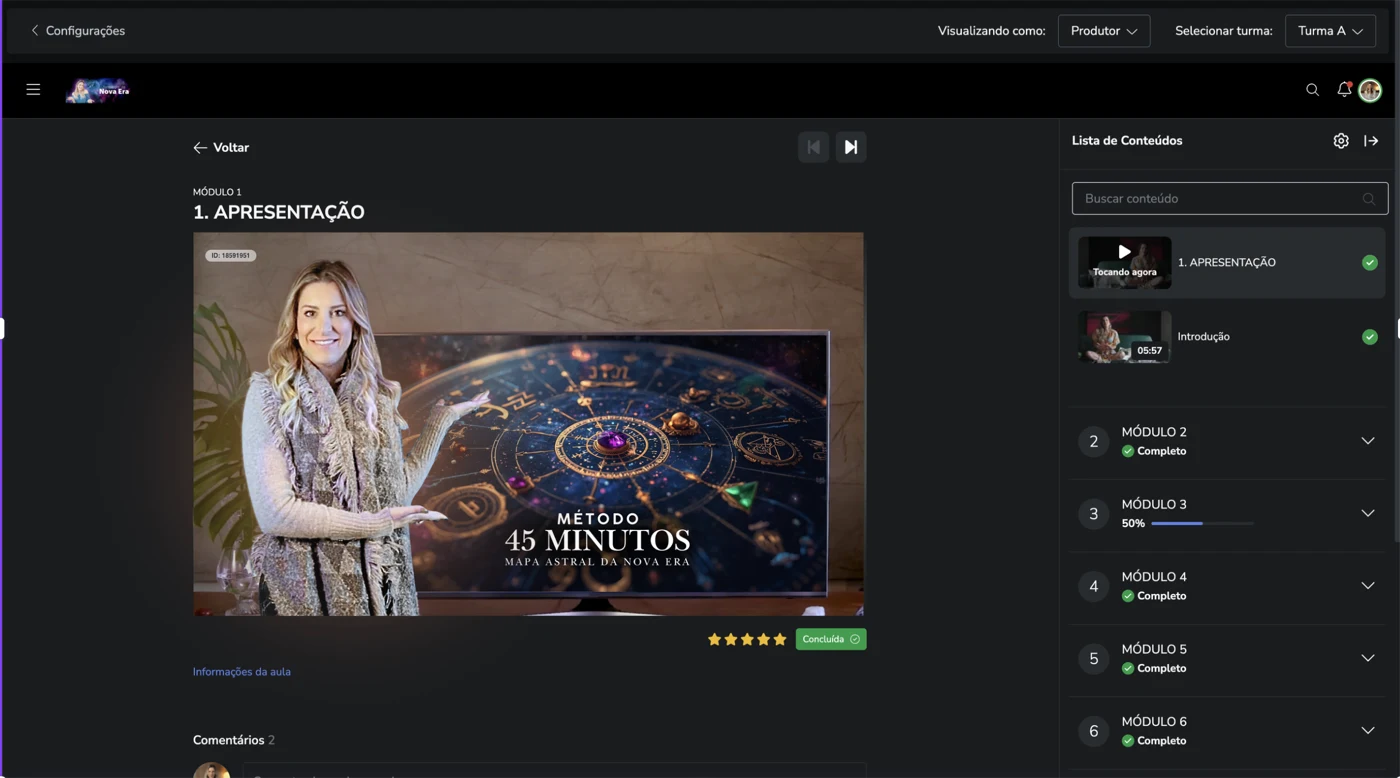Rate five stars on the lesson
Image resolution: width=1400 pixels, height=778 pixels.
tap(779, 638)
